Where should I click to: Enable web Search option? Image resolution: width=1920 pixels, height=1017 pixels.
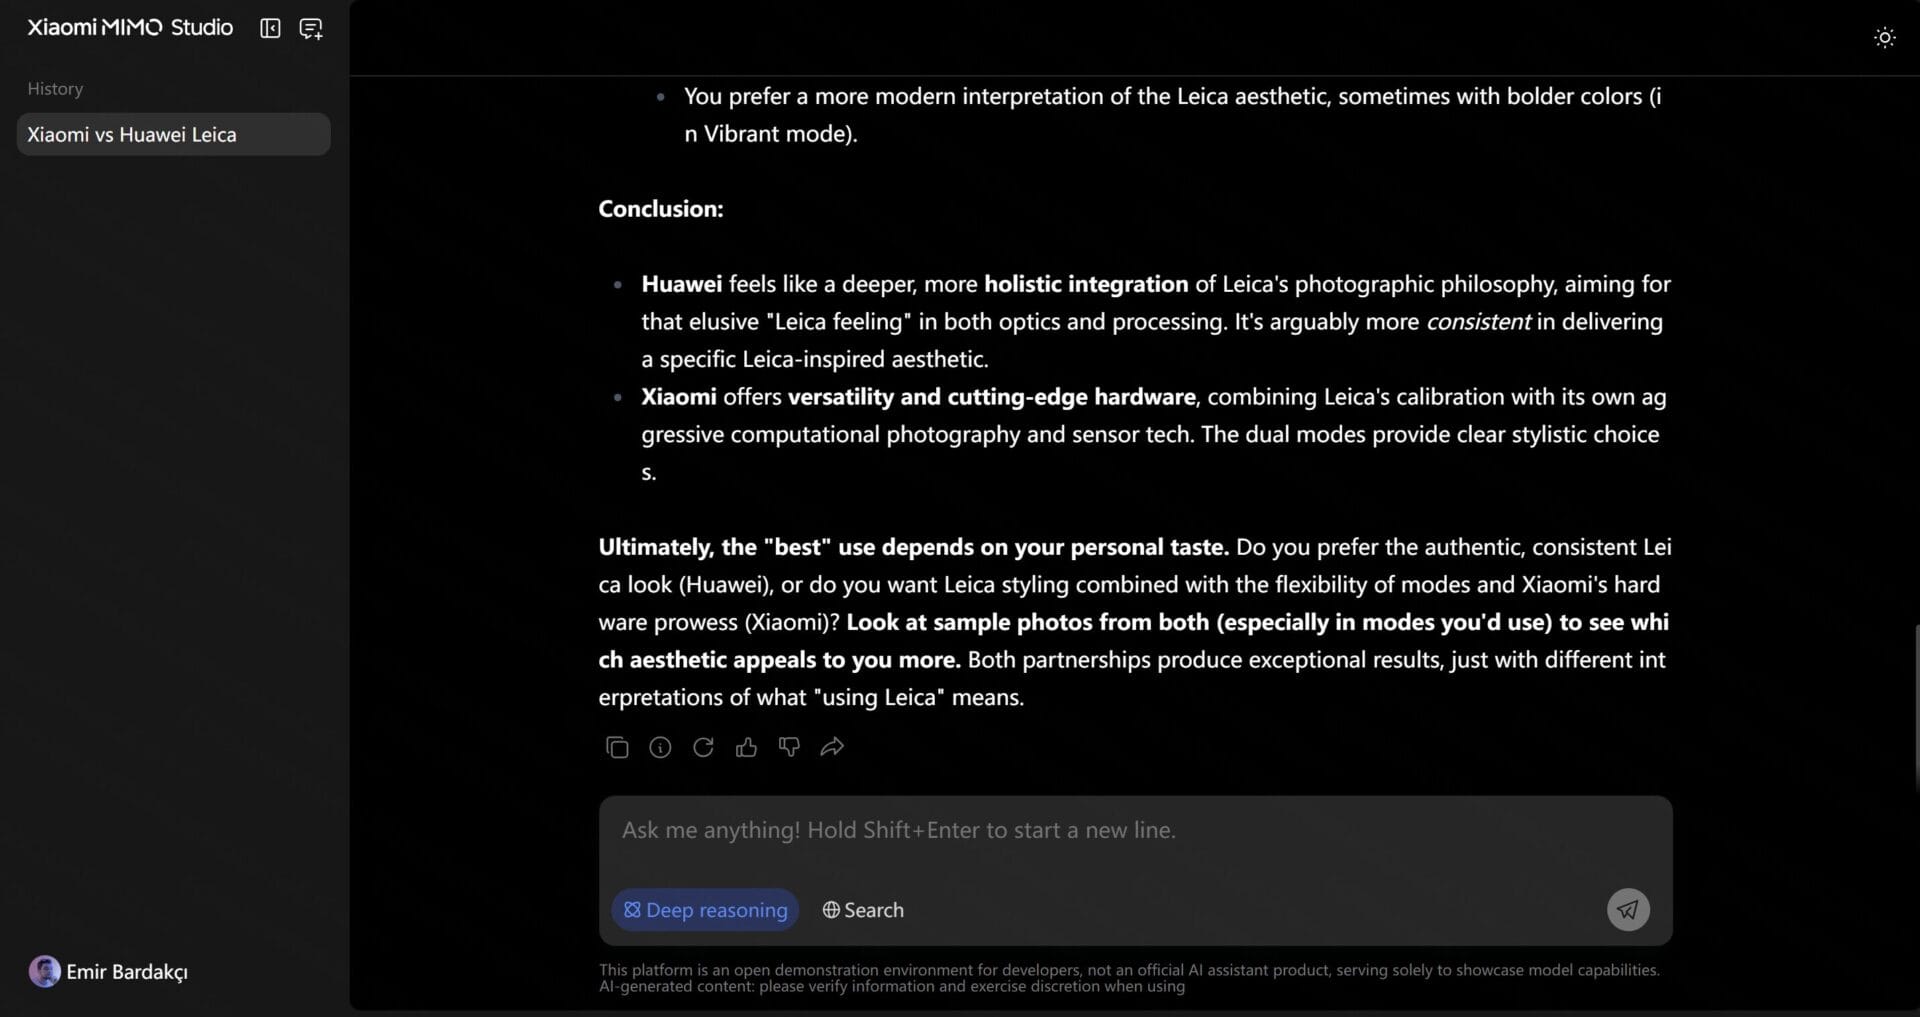863,910
